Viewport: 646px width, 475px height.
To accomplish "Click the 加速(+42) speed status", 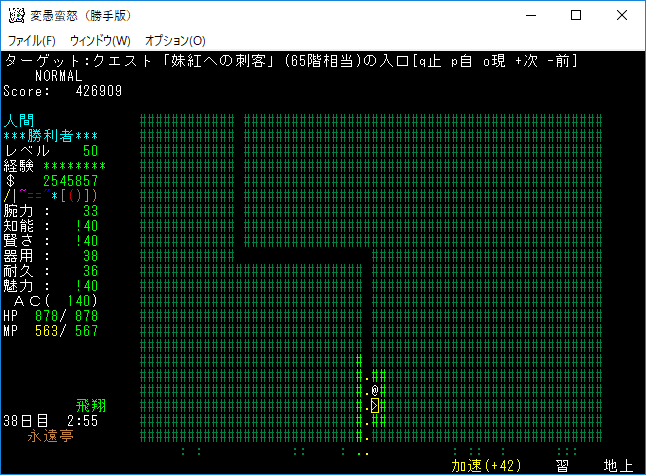I will (486, 466).
